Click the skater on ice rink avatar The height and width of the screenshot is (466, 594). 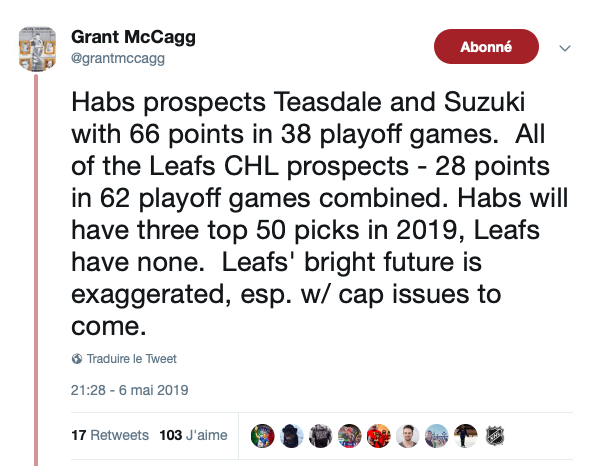coord(466,436)
